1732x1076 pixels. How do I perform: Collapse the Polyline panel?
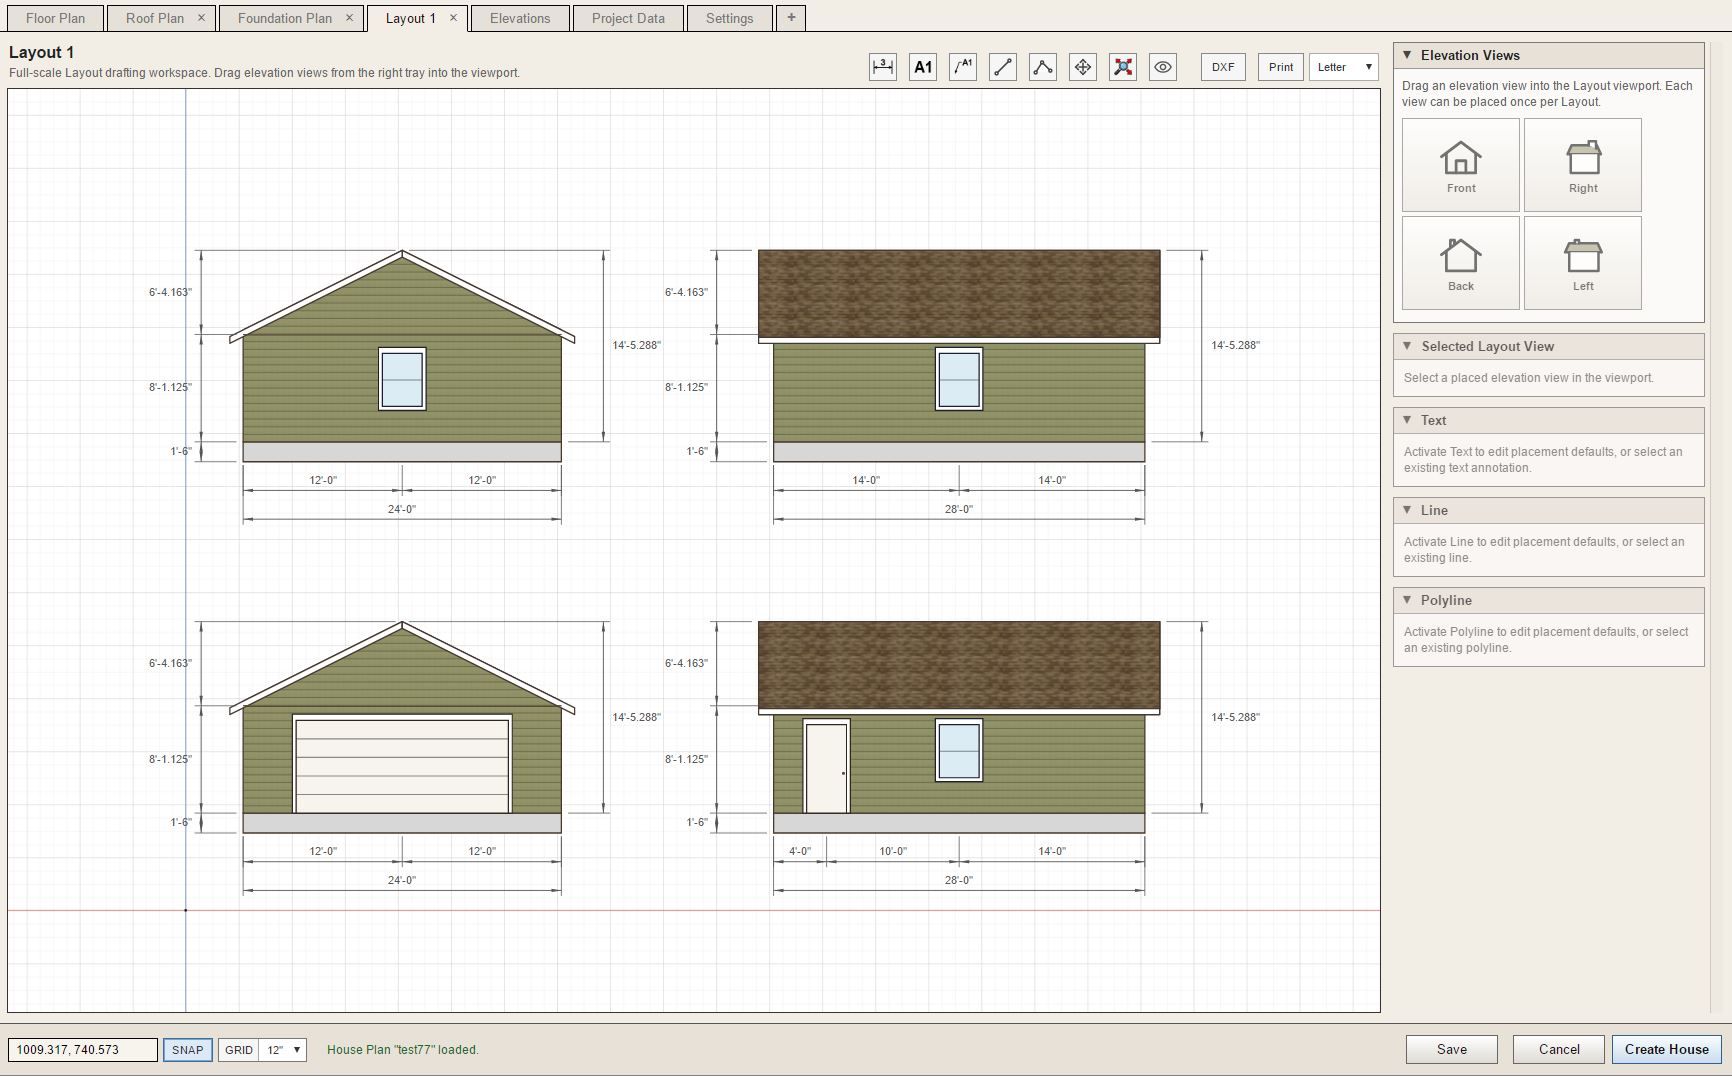1407,600
